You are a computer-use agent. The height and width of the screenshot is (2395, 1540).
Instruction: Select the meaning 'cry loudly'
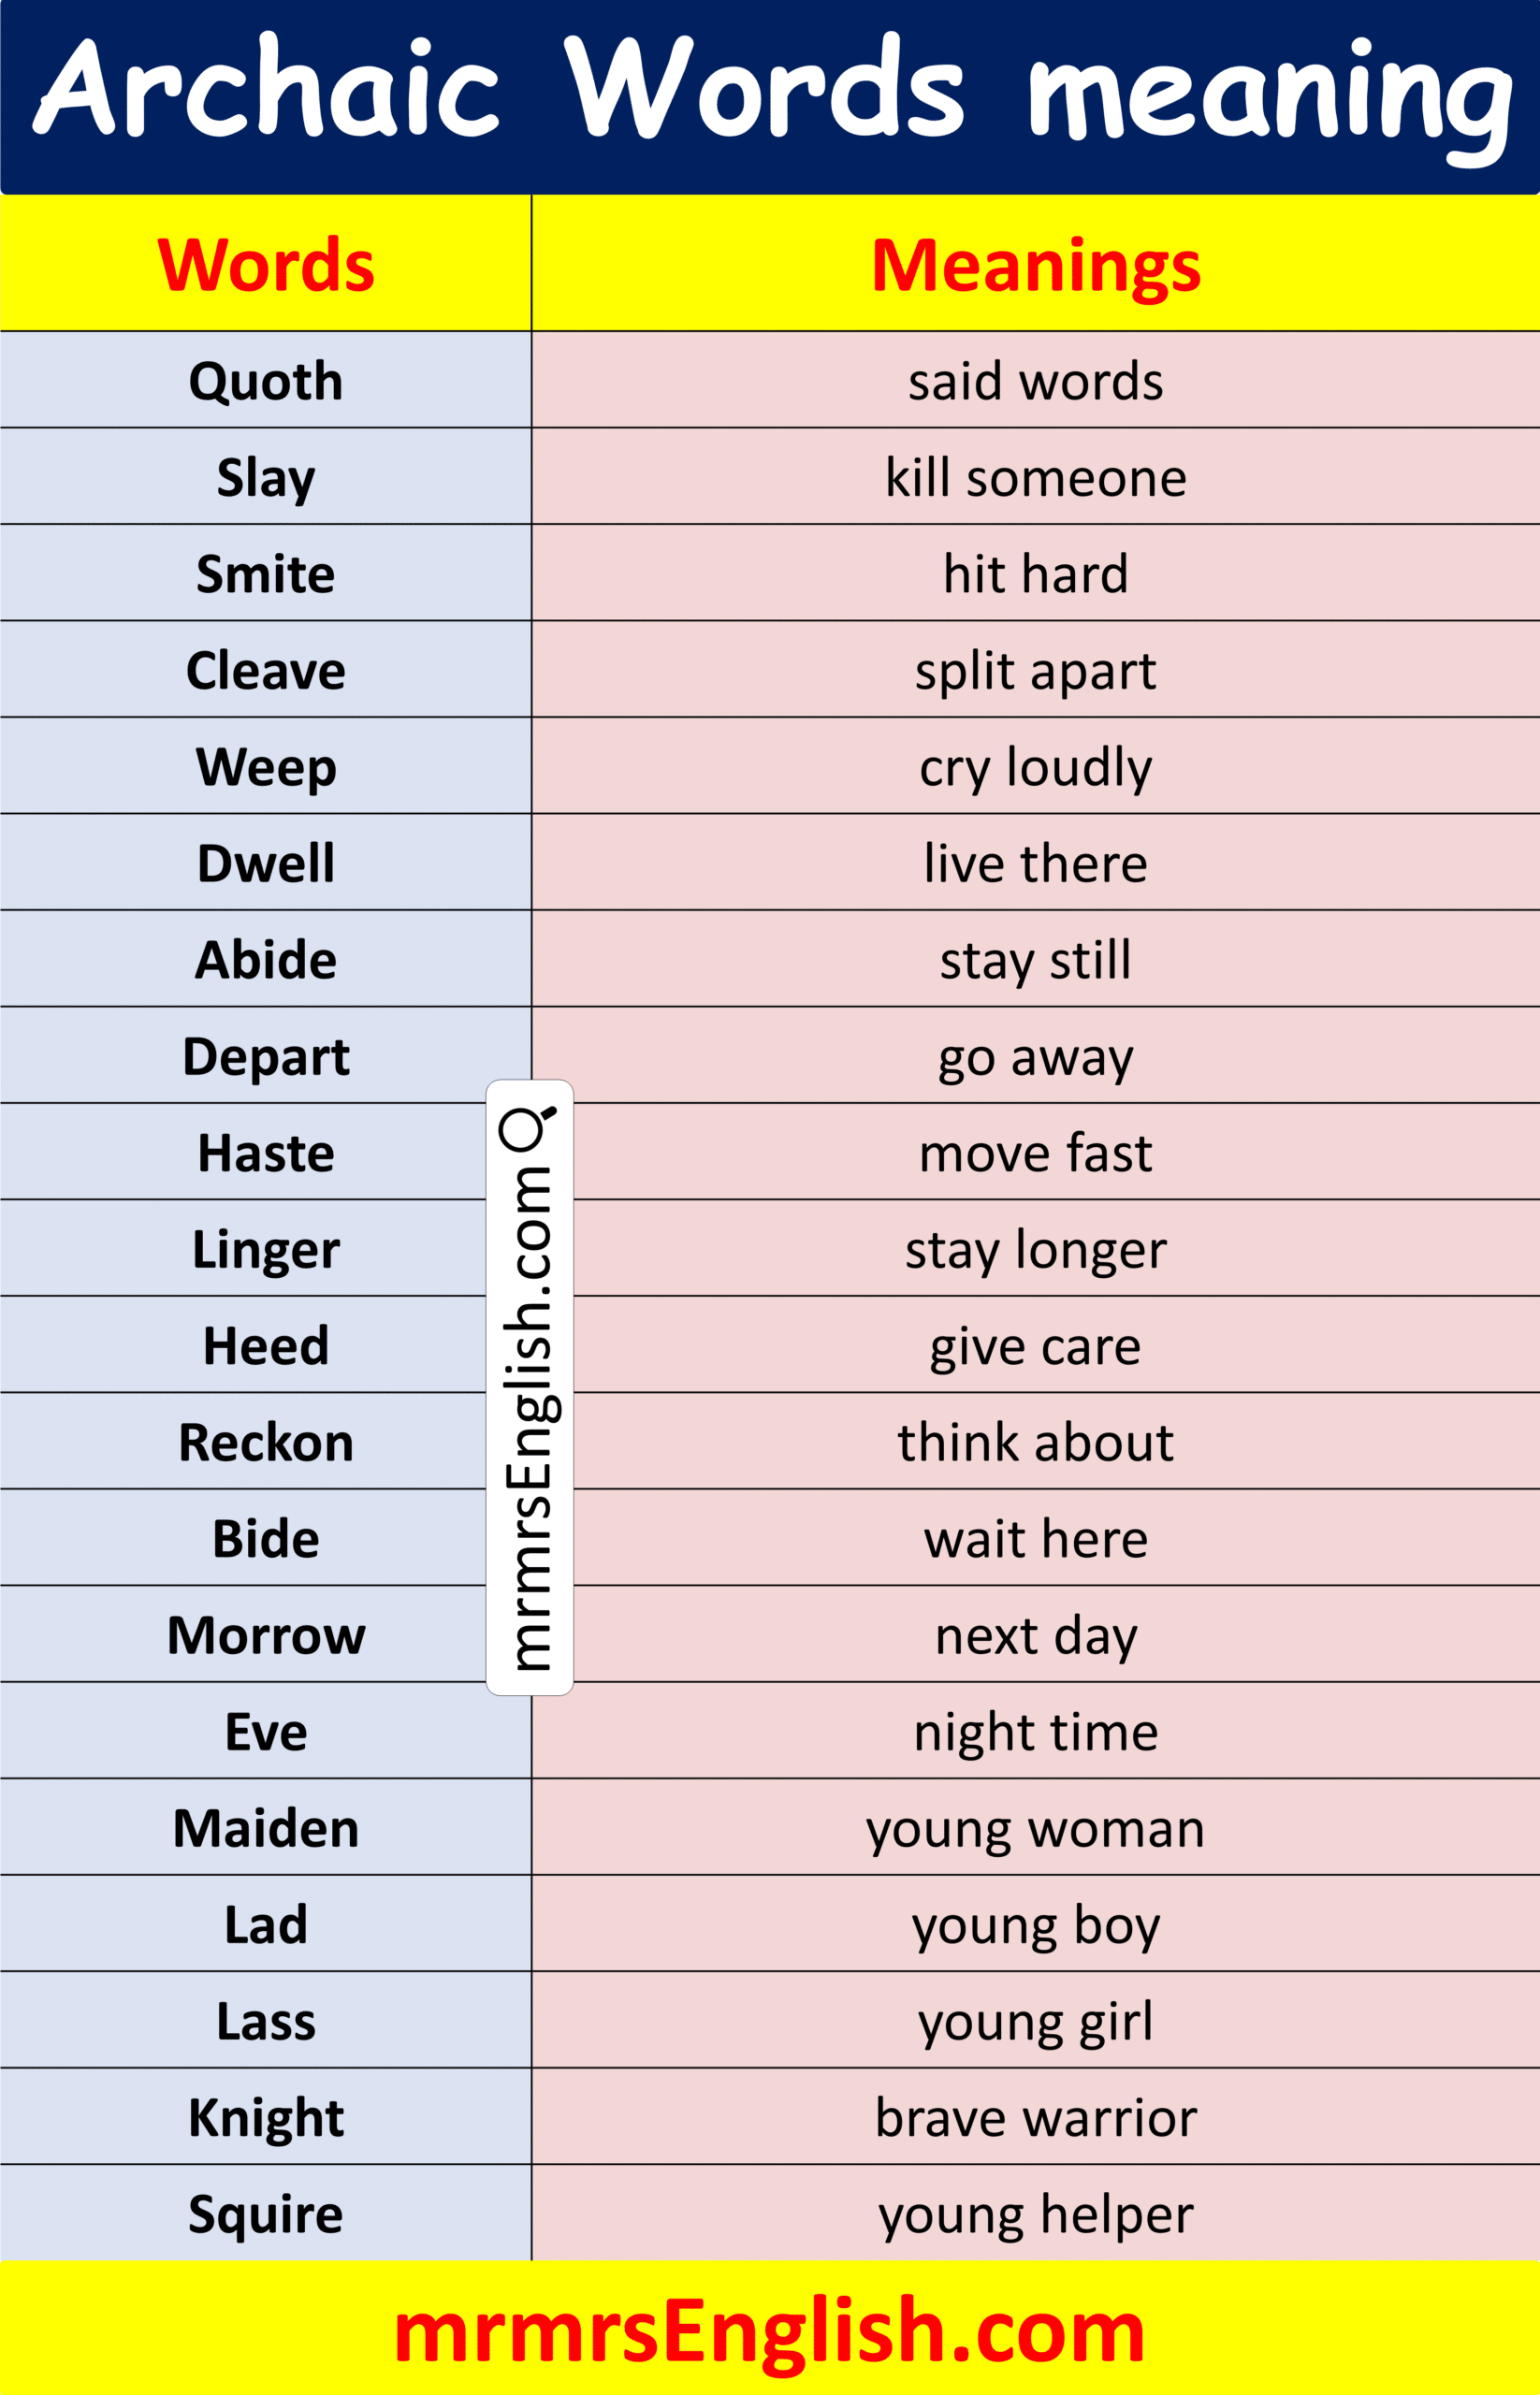1035,767
